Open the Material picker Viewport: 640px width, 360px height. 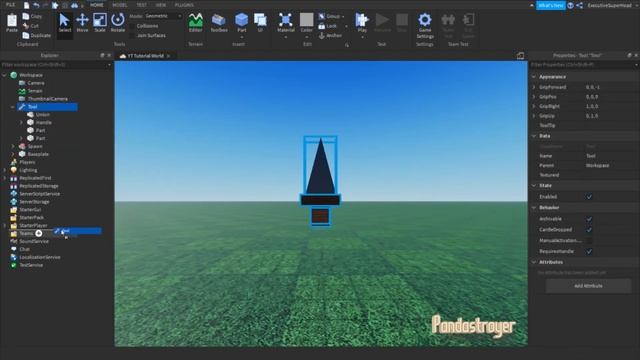(x=286, y=22)
